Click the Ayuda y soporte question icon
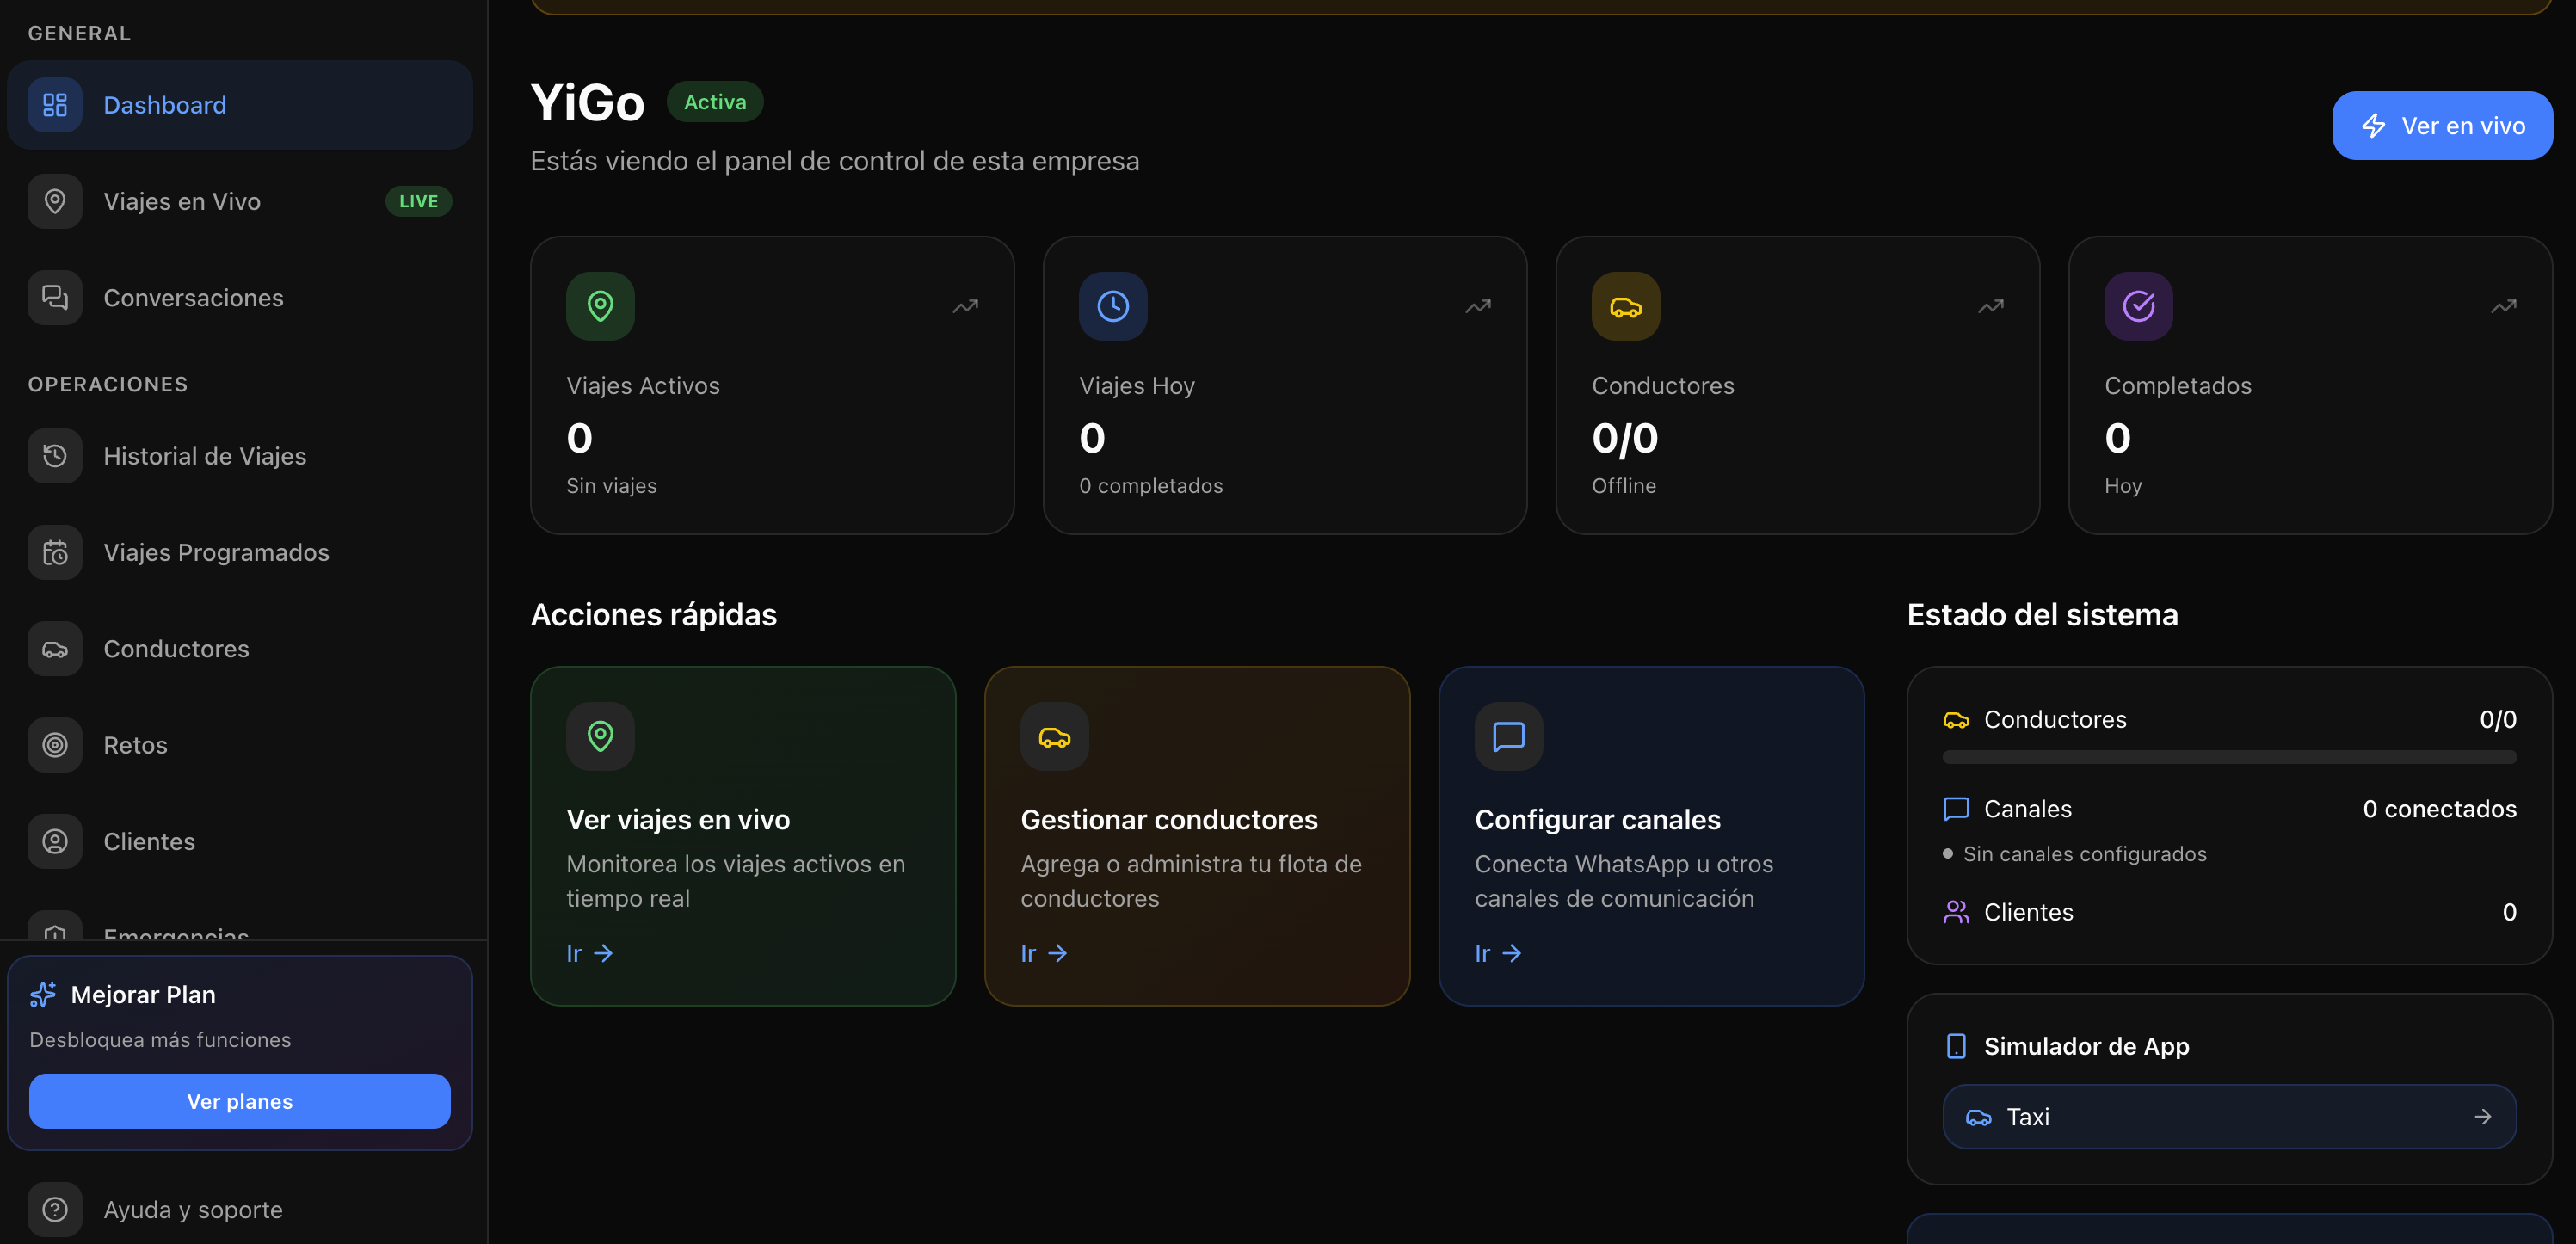 click(x=55, y=1210)
